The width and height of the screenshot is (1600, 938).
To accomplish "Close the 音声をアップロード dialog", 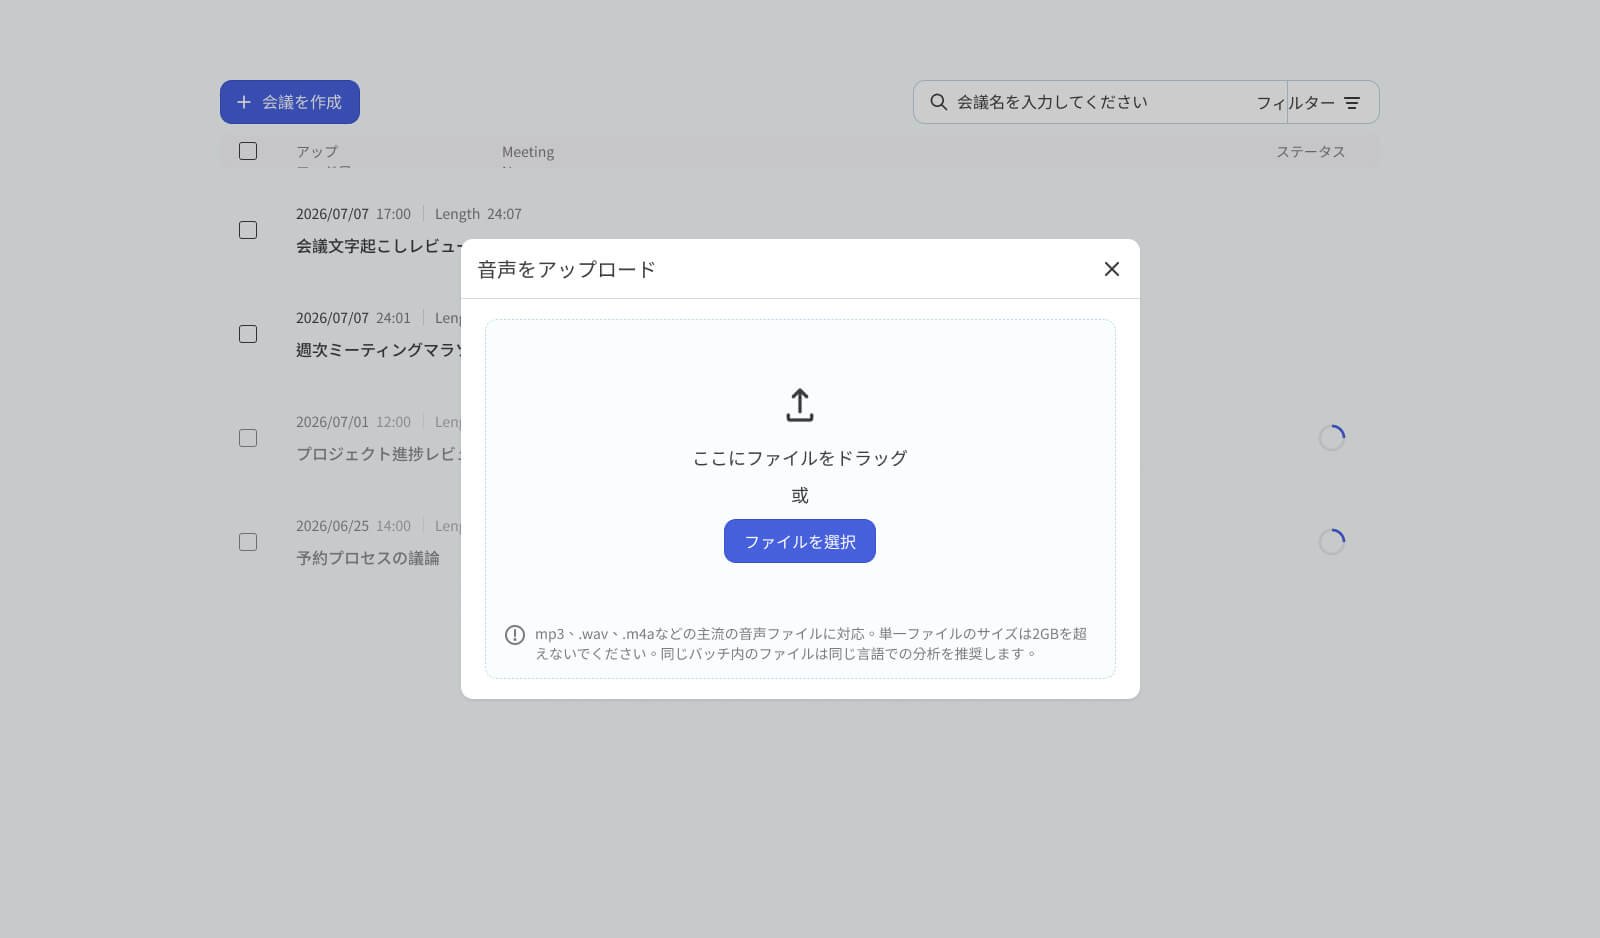I will [1111, 269].
